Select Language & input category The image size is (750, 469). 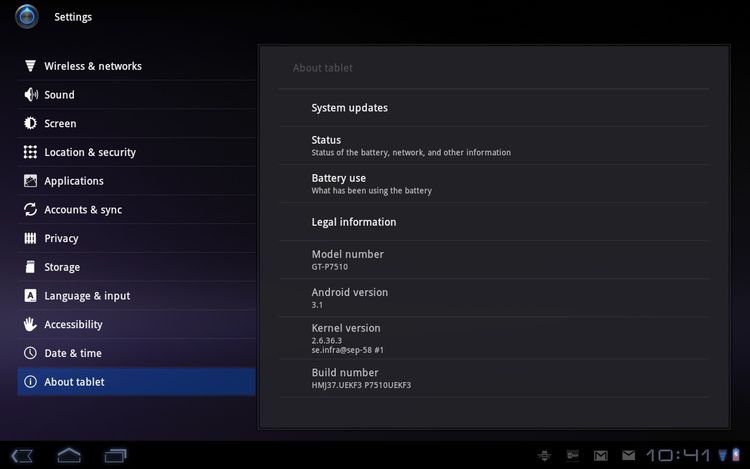click(87, 296)
